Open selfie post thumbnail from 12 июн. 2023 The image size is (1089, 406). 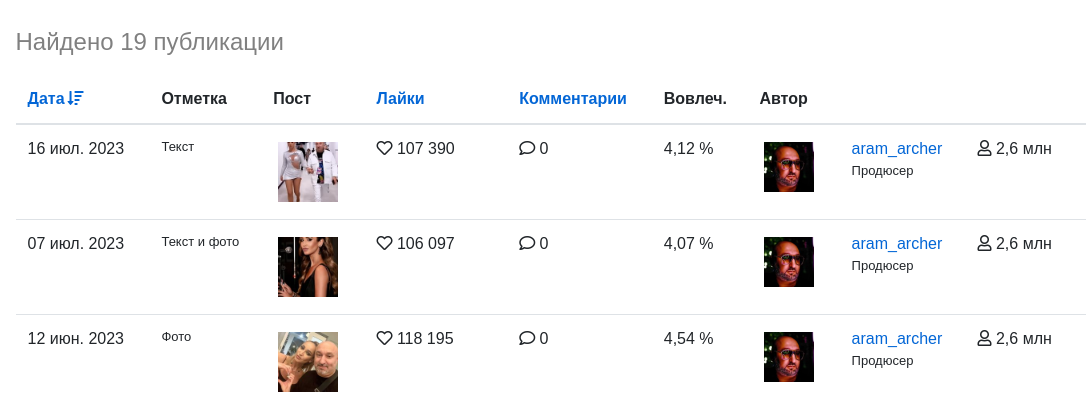[x=308, y=362]
